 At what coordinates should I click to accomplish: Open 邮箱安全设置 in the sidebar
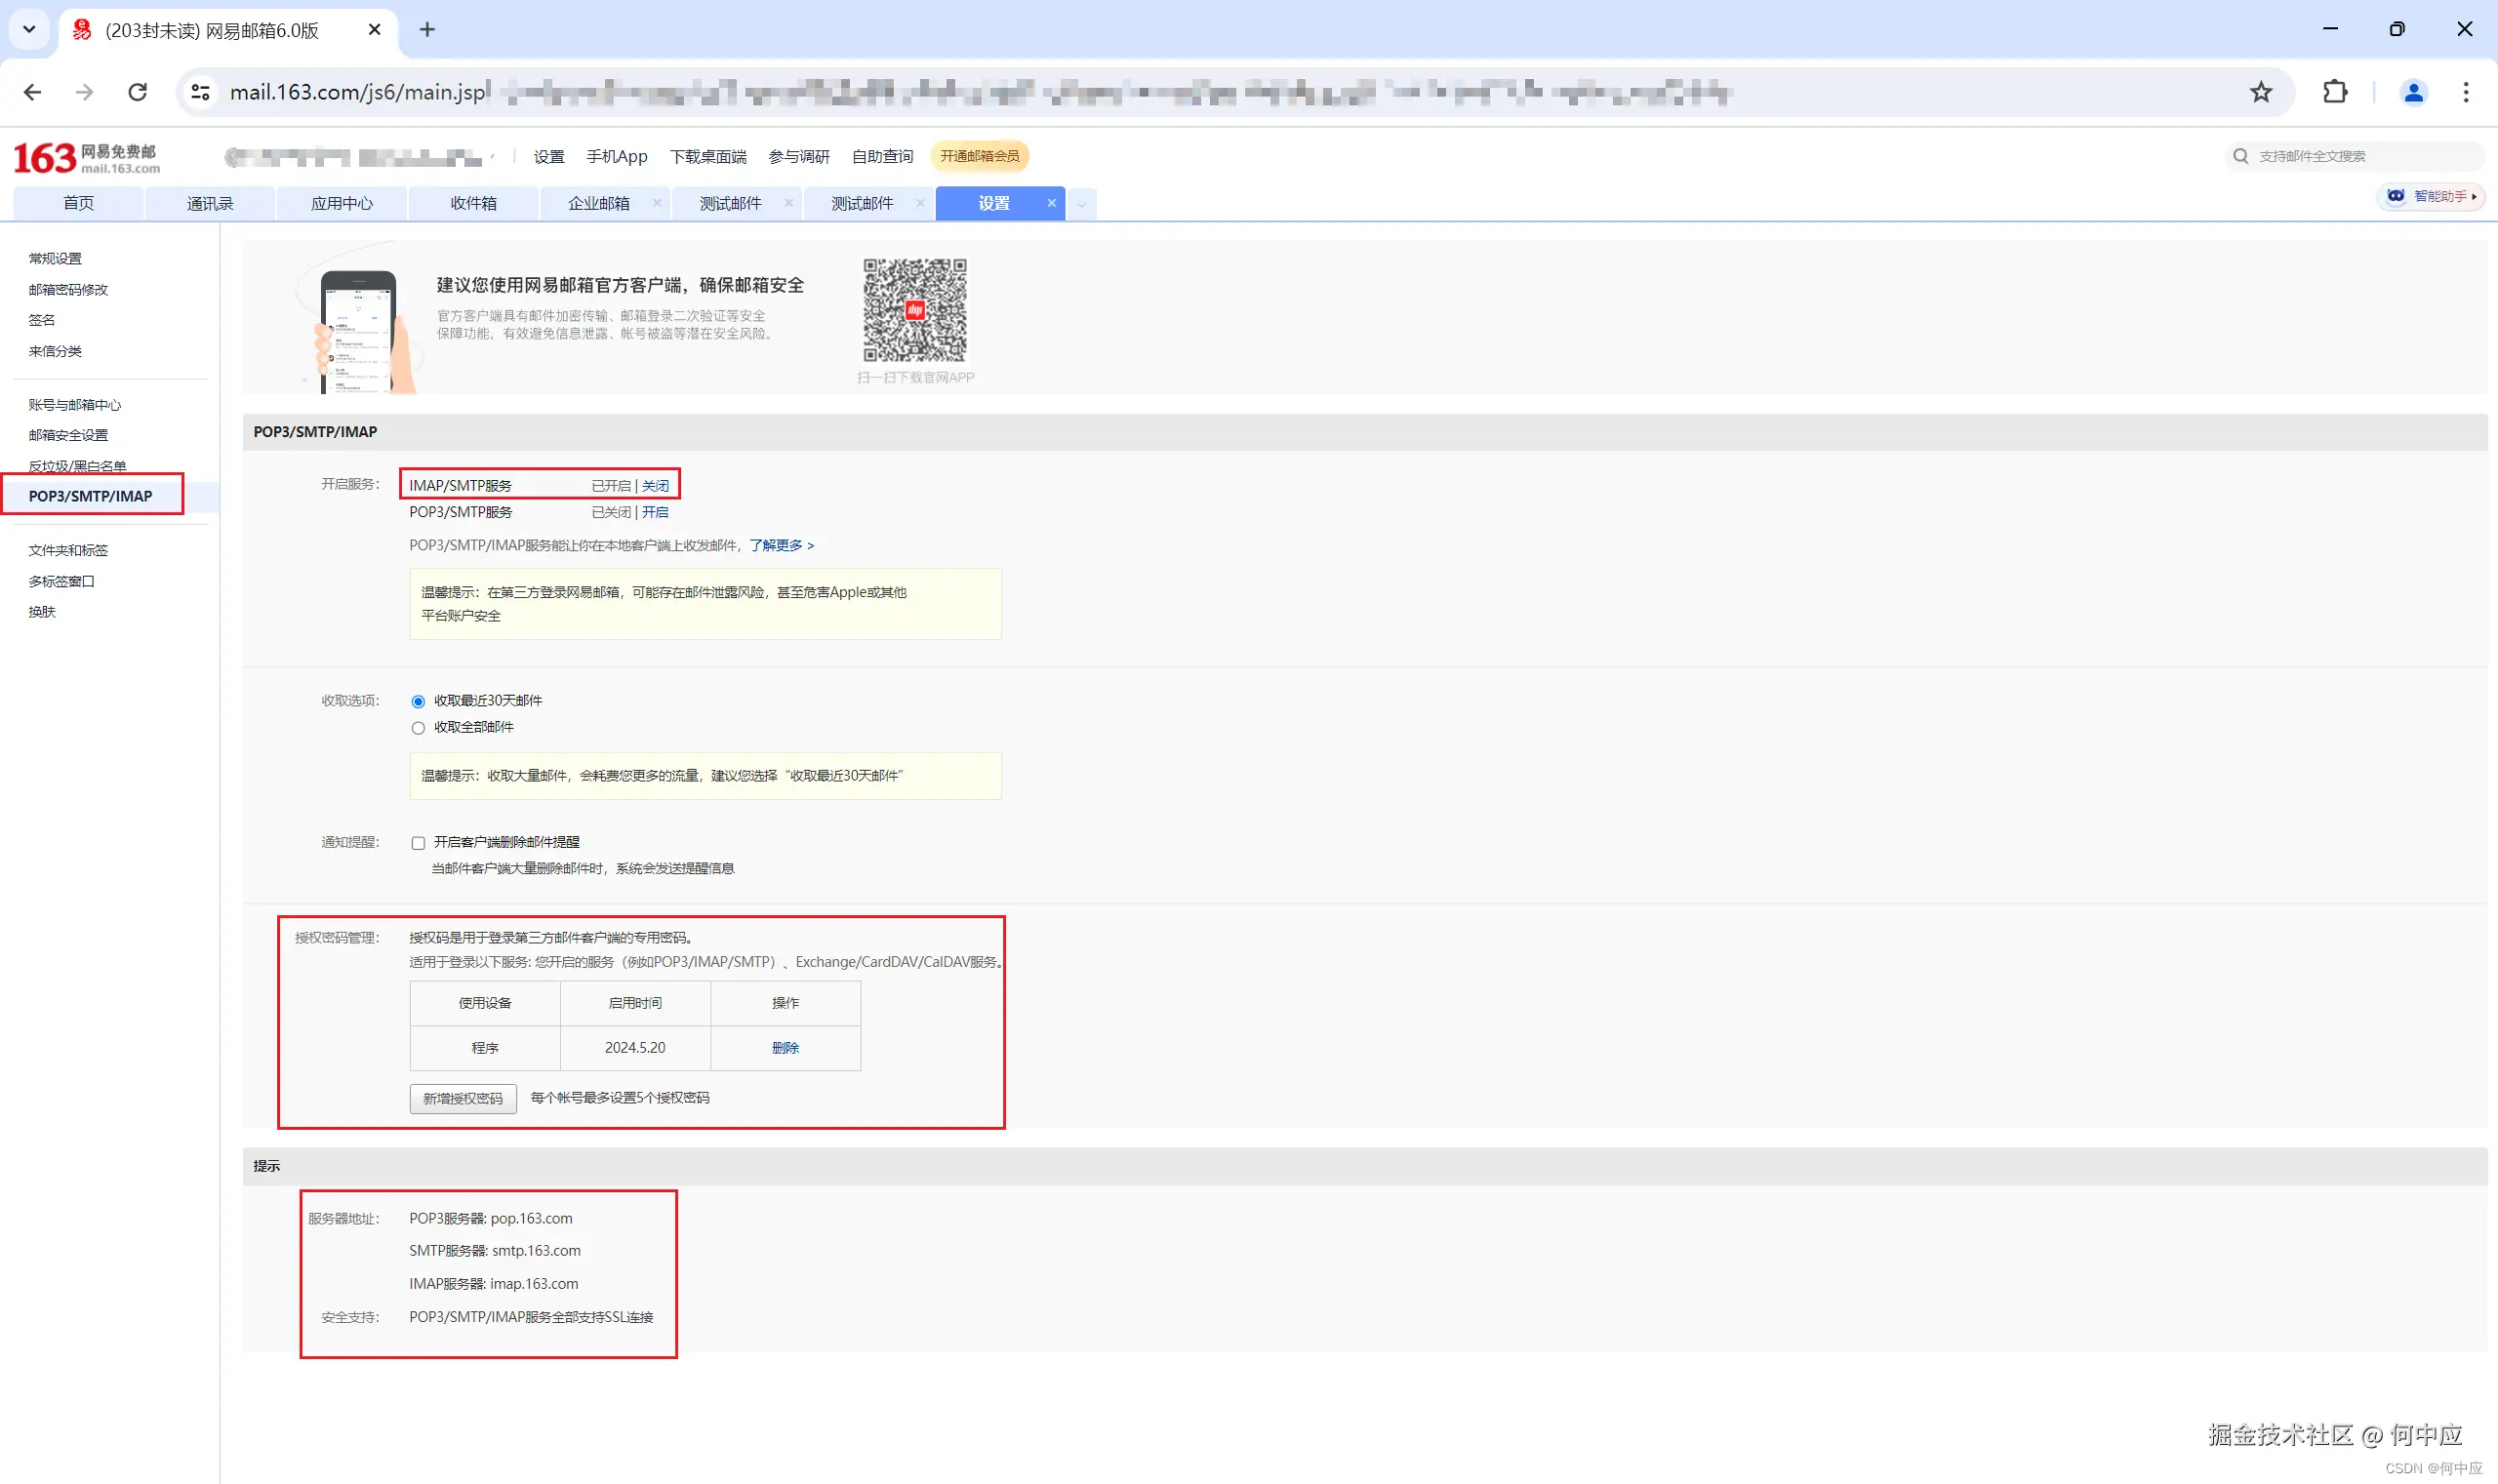coord(68,435)
